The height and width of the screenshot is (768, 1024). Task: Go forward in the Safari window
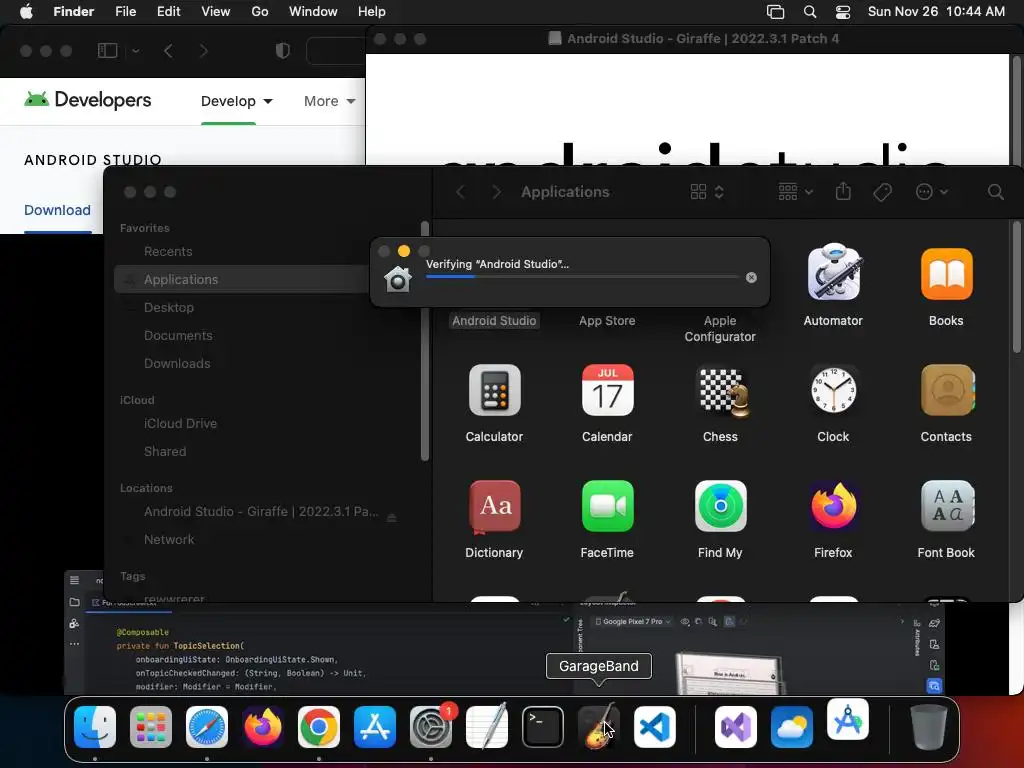pos(203,51)
